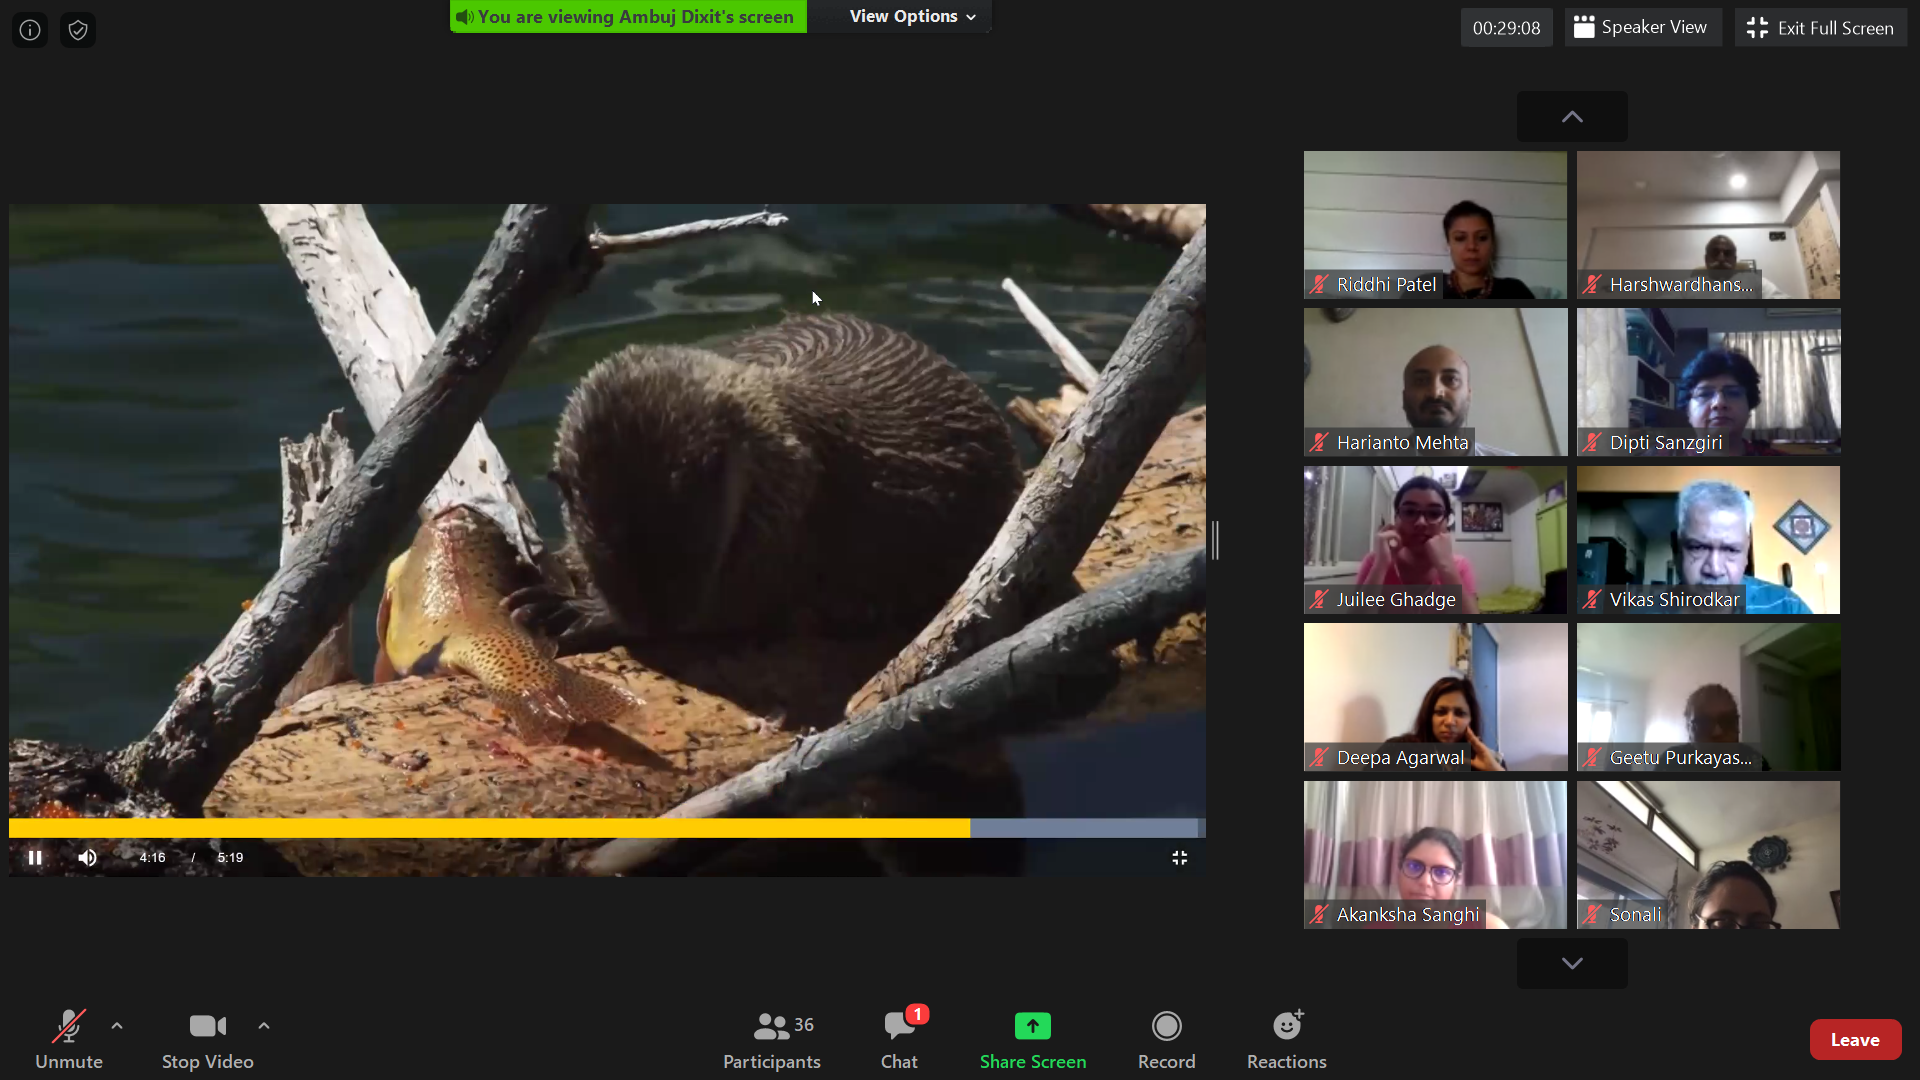Switch to Speaker View

point(1641,28)
